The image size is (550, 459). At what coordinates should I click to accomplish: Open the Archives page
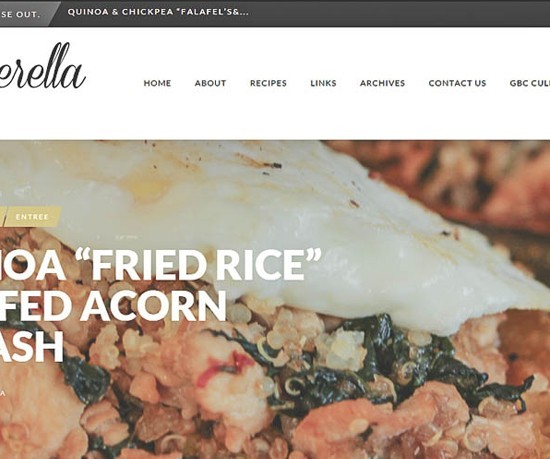pyautogui.click(x=382, y=83)
